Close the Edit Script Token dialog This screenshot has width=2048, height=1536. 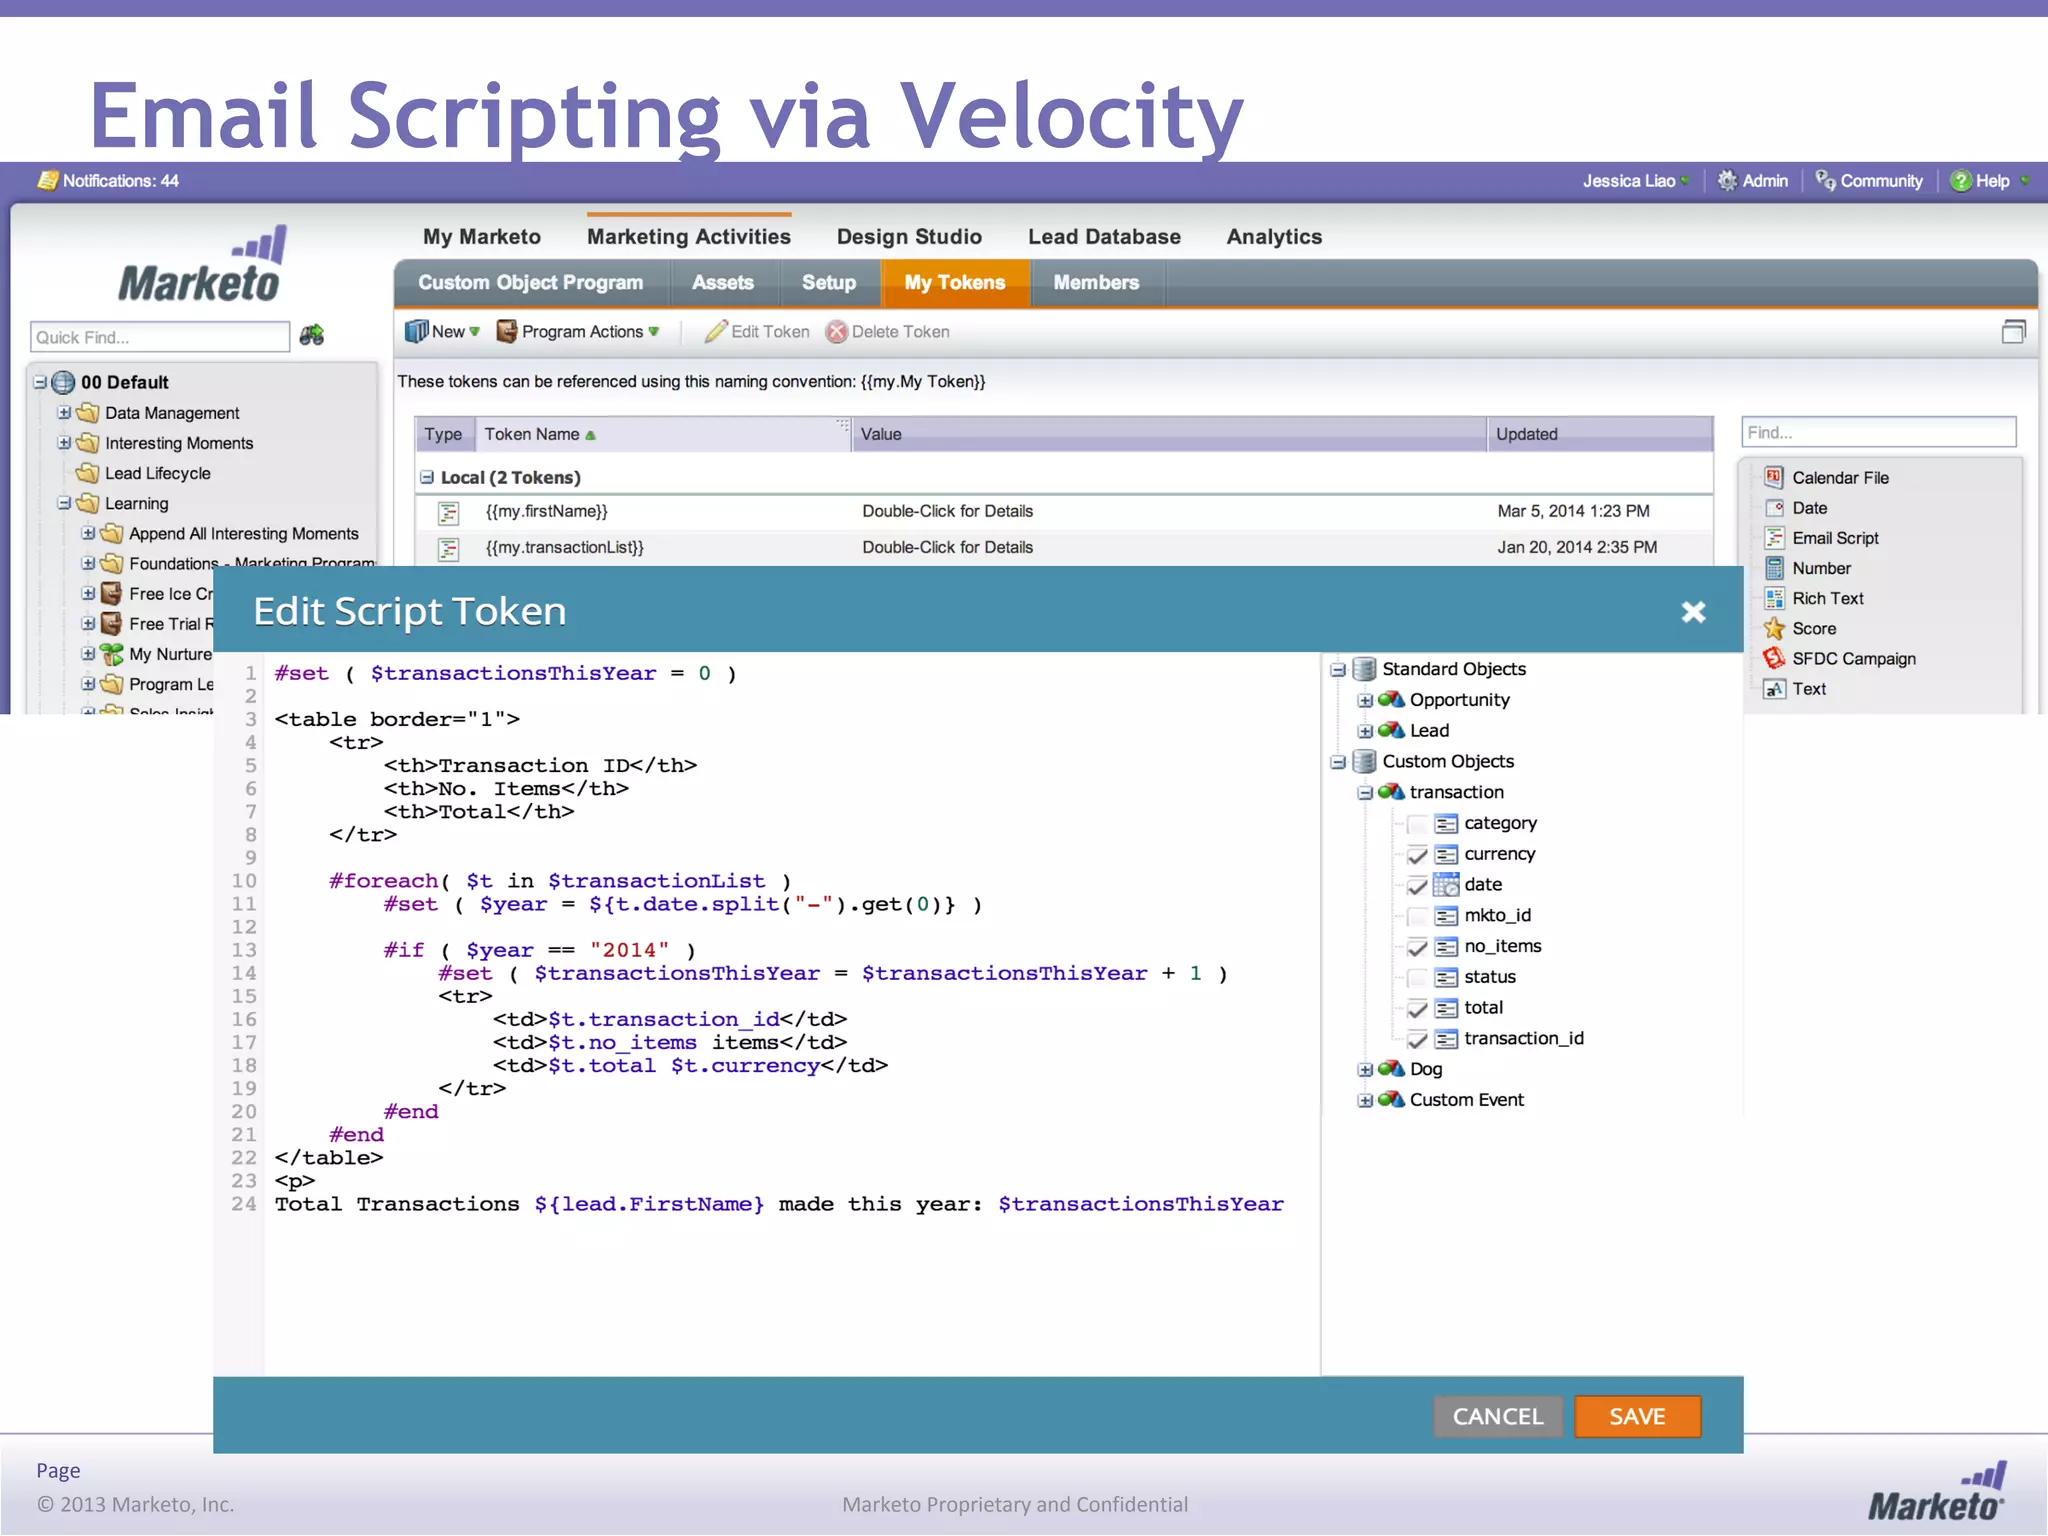pos(1693,612)
